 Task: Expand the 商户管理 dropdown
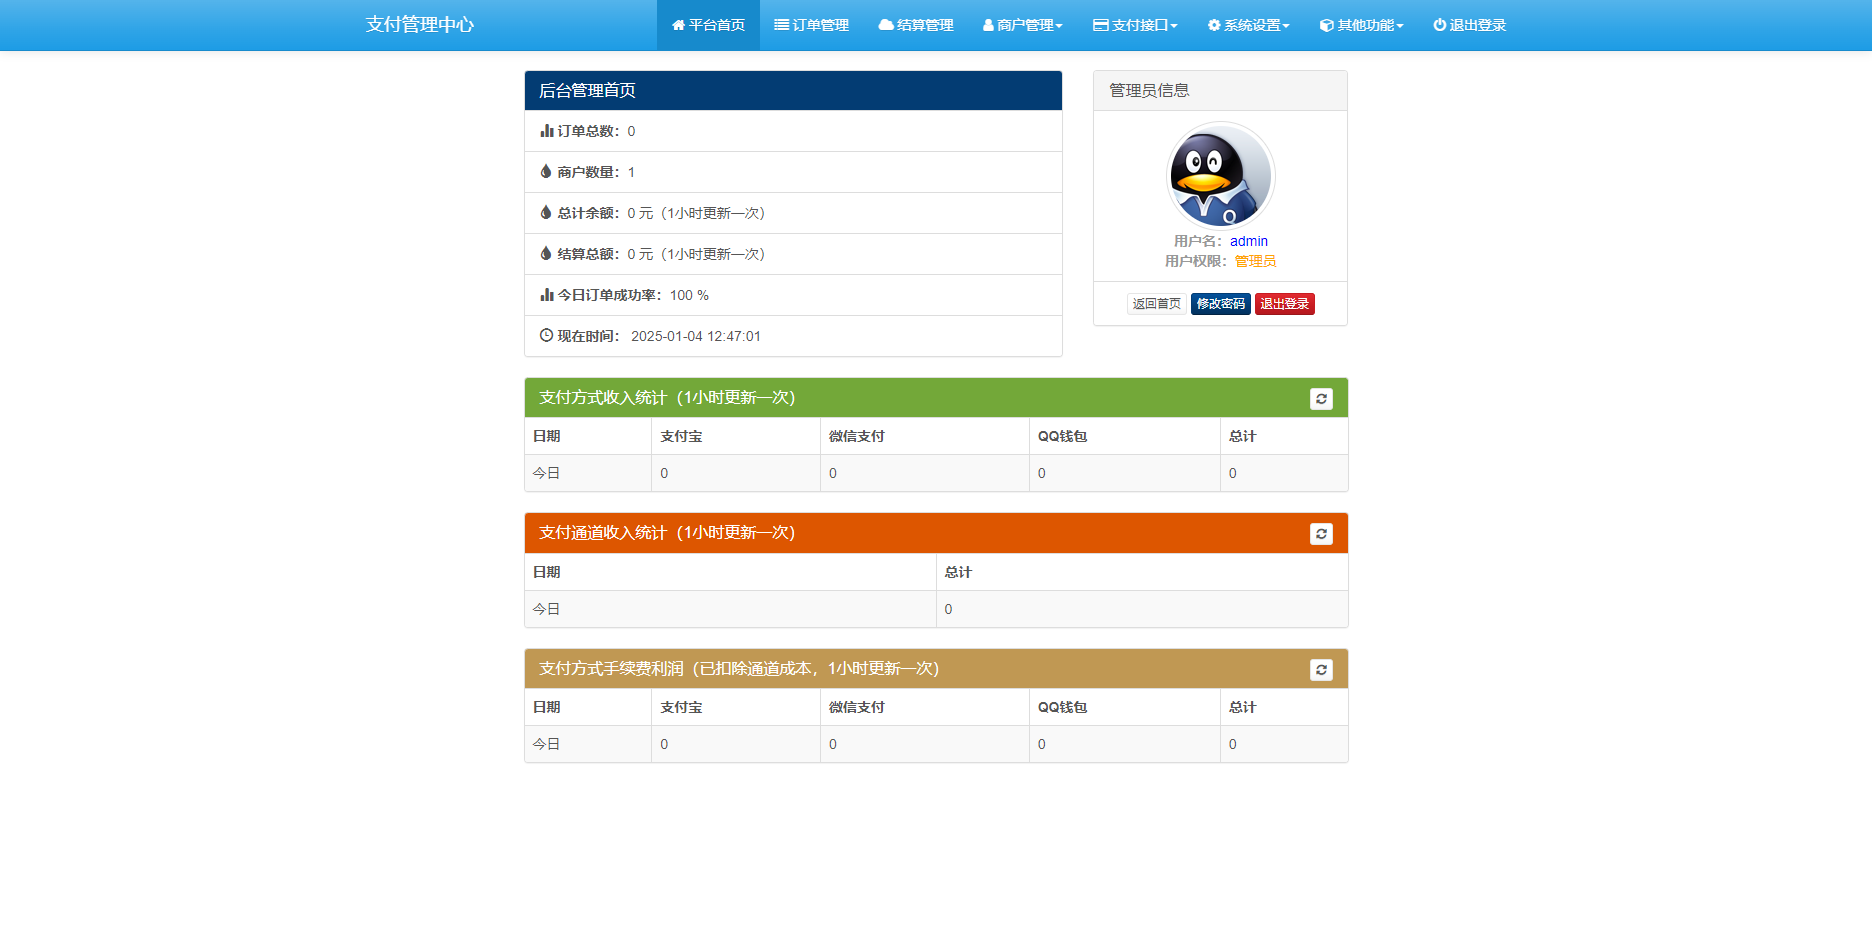(1023, 25)
